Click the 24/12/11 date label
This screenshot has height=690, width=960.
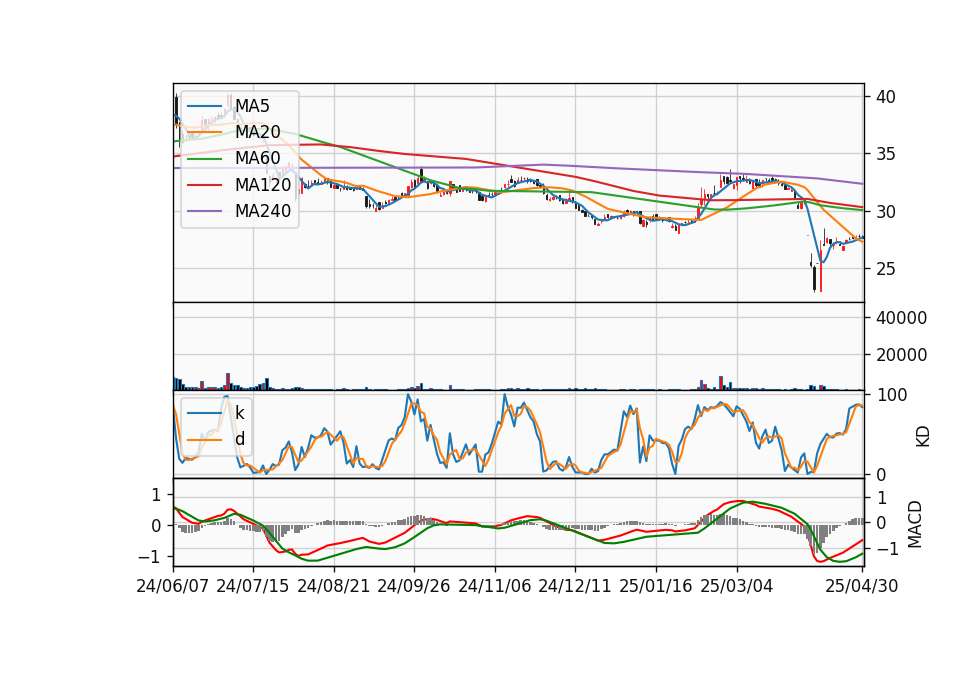click(x=575, y=586)
